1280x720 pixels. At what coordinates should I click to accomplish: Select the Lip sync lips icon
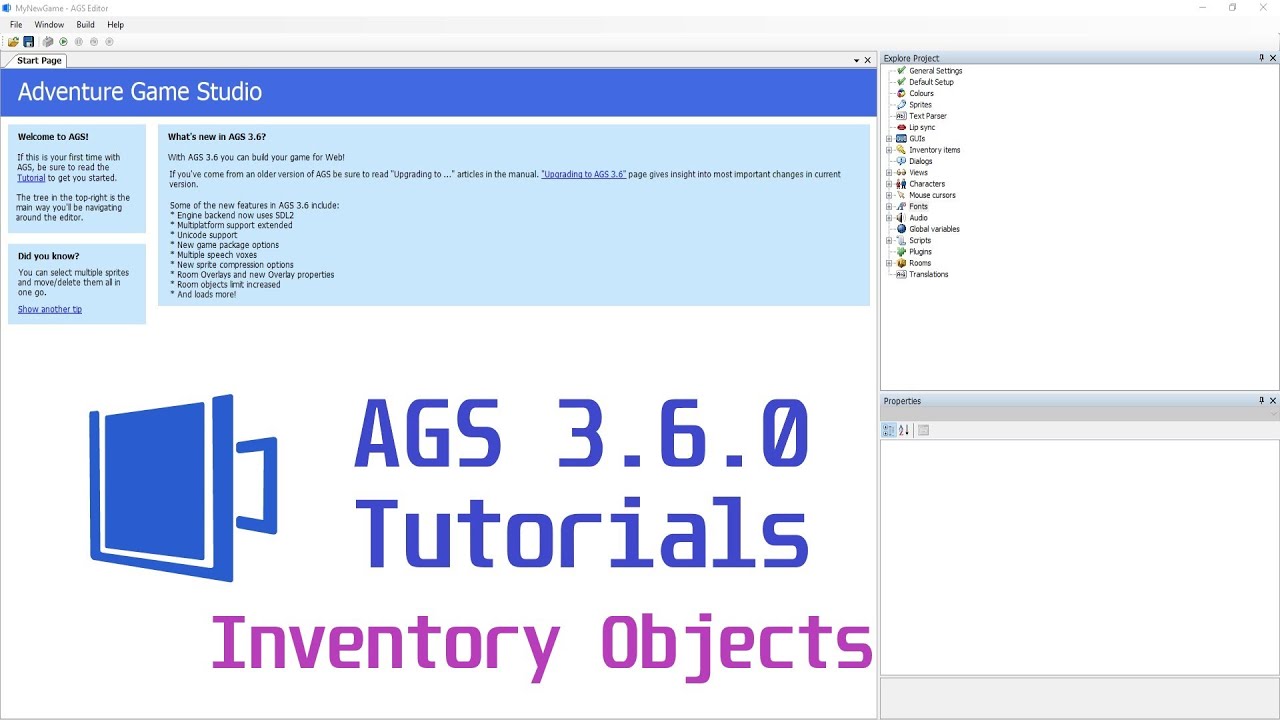click(901, 127)
